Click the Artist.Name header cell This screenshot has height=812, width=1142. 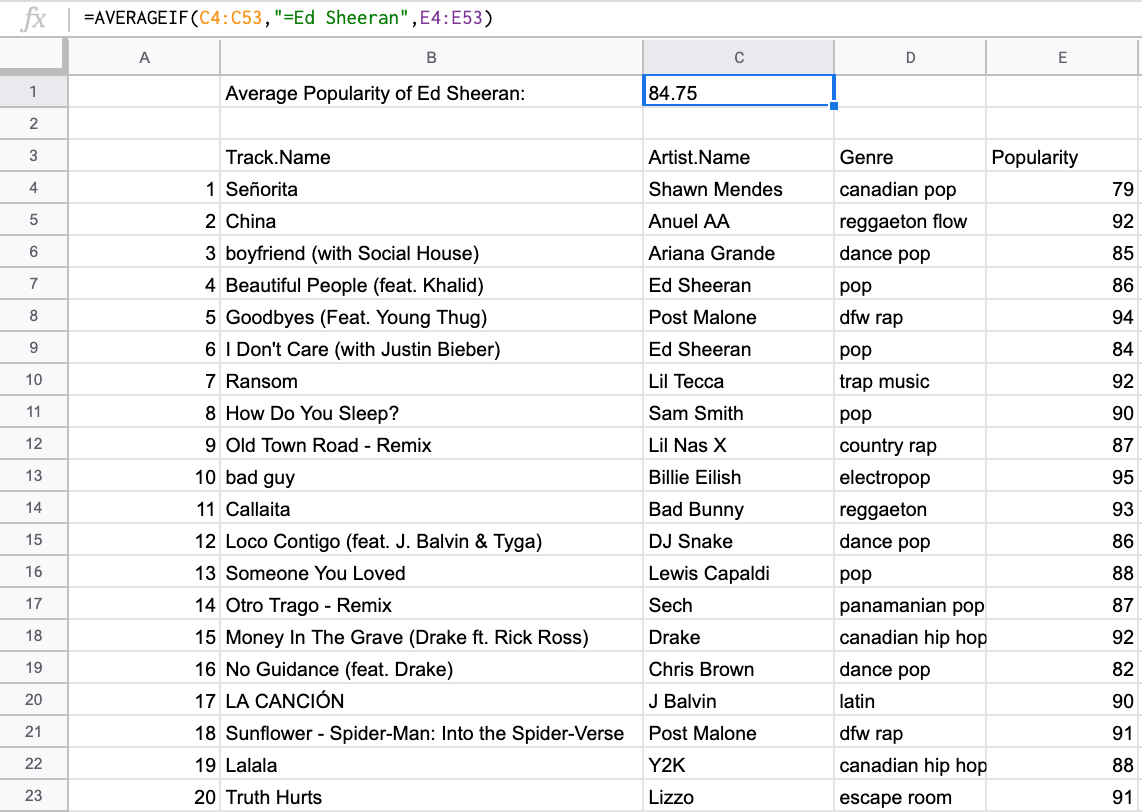pyautogui.click(x=739, y=156)
